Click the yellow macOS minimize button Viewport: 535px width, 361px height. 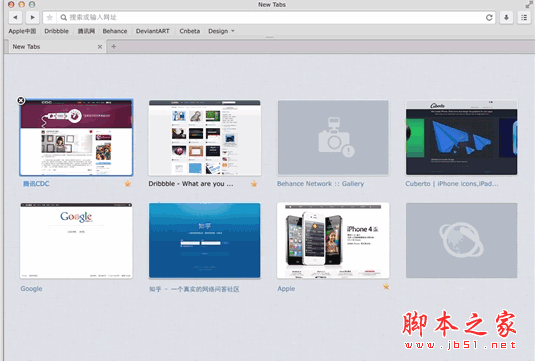tap(21, 4)
